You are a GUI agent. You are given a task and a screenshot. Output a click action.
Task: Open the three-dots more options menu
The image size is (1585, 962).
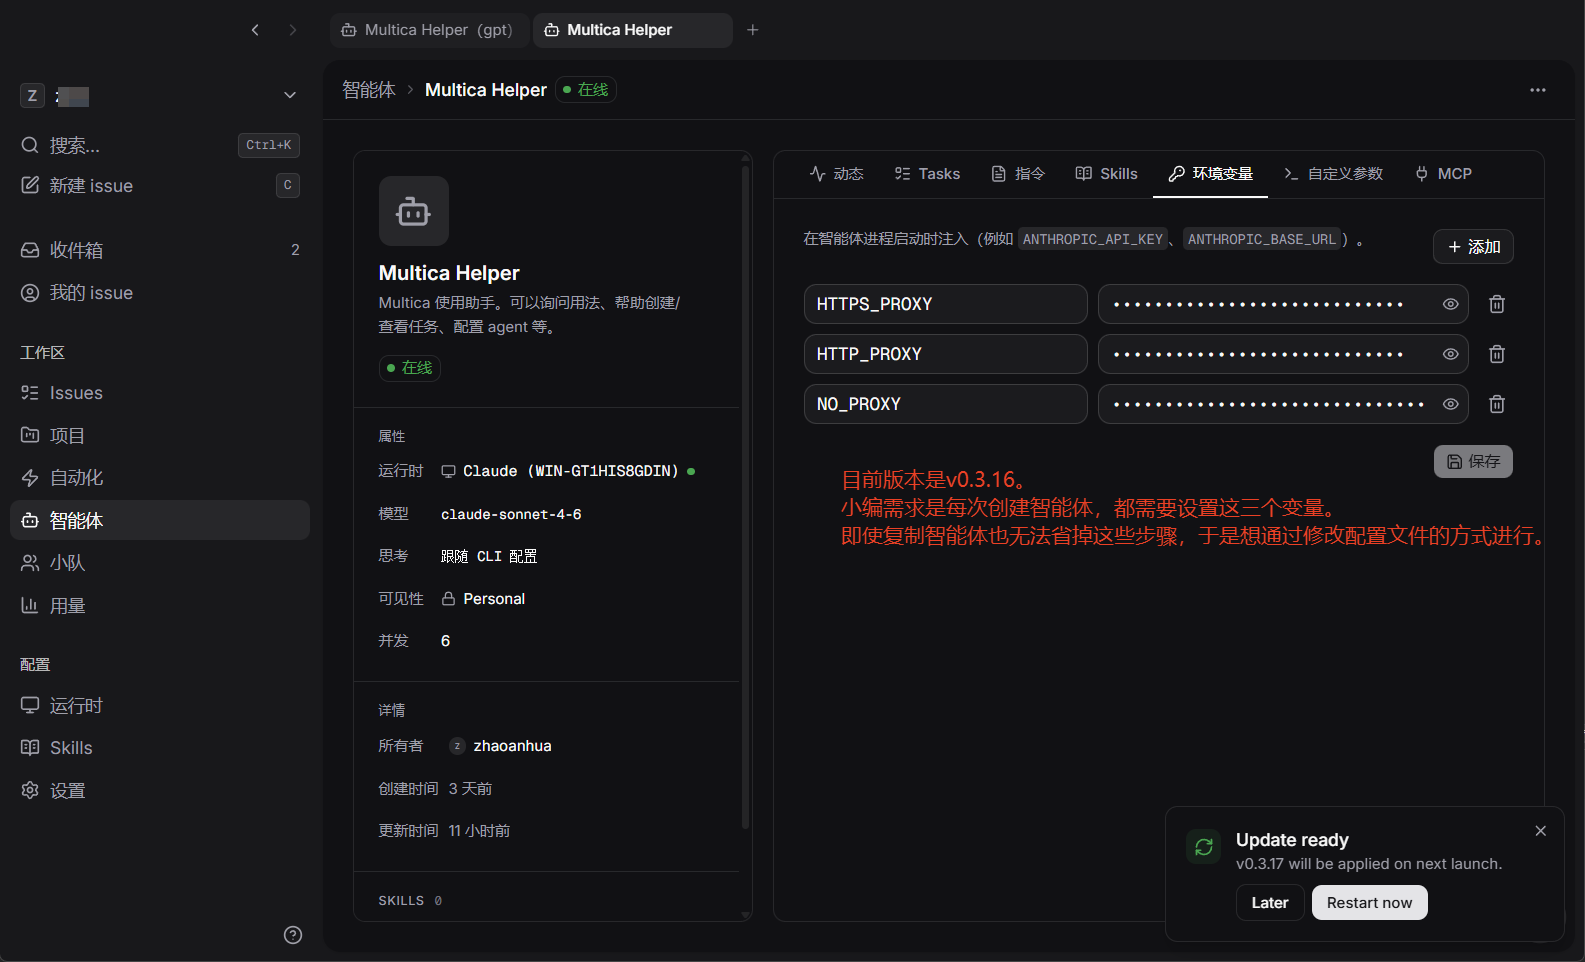click(1538, 90)
